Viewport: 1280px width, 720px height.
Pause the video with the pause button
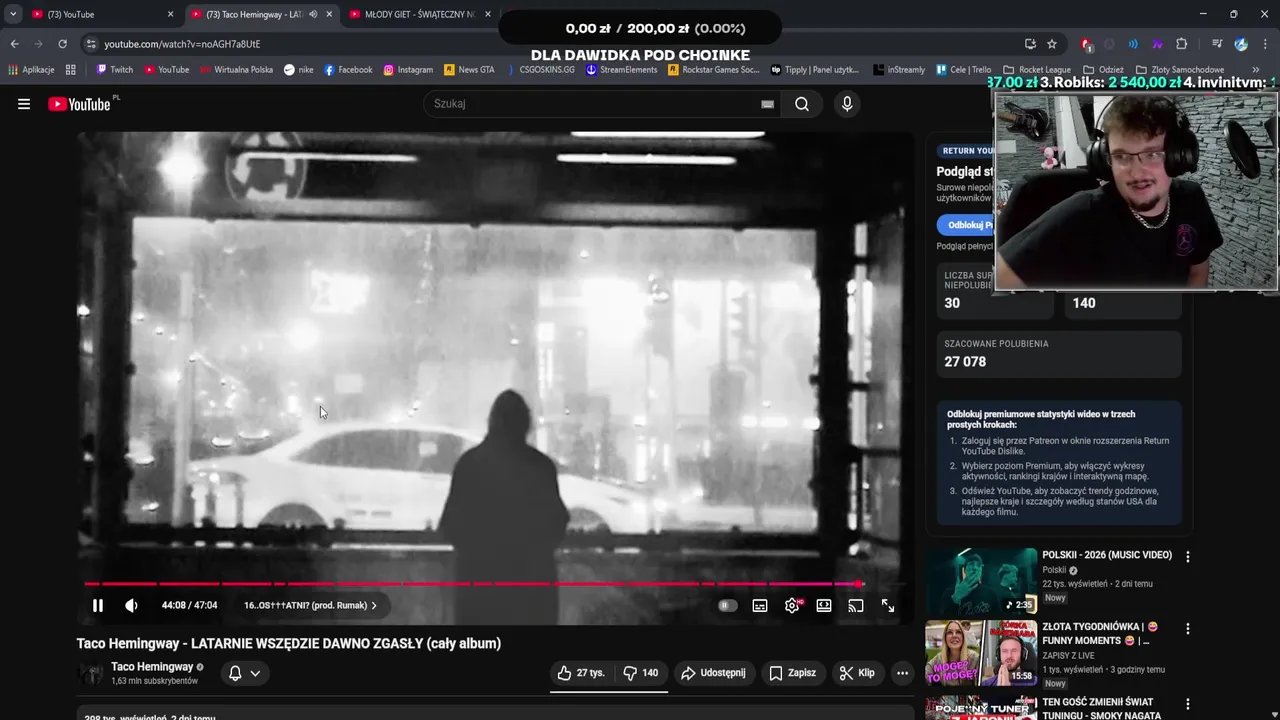(98, 605)
